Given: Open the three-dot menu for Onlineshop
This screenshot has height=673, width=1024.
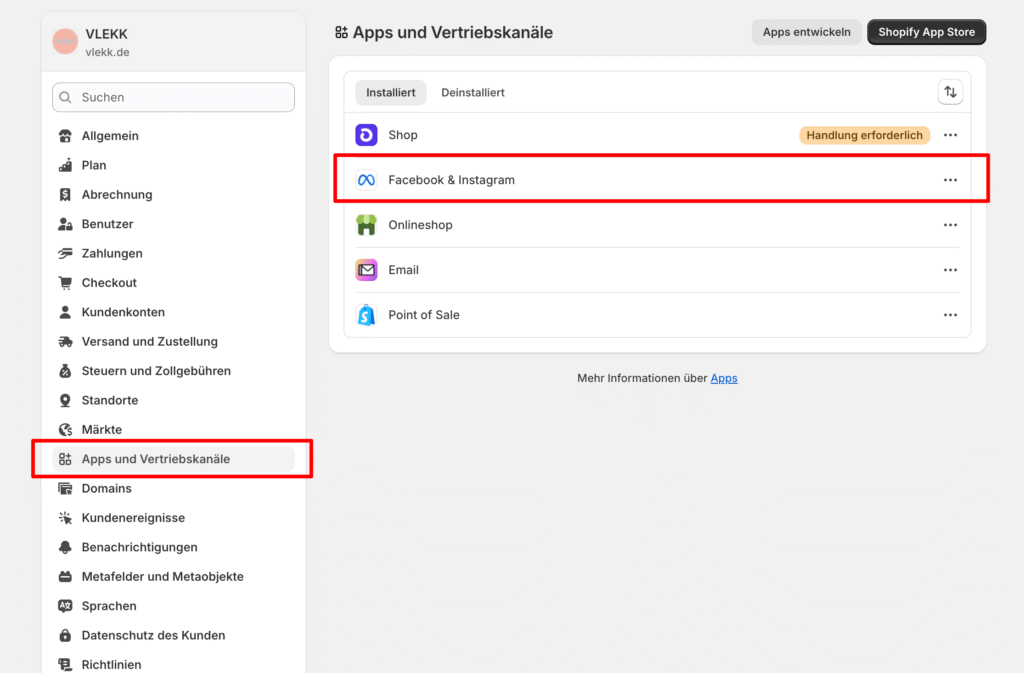Looking at the screenshot, I should point(950,225).
